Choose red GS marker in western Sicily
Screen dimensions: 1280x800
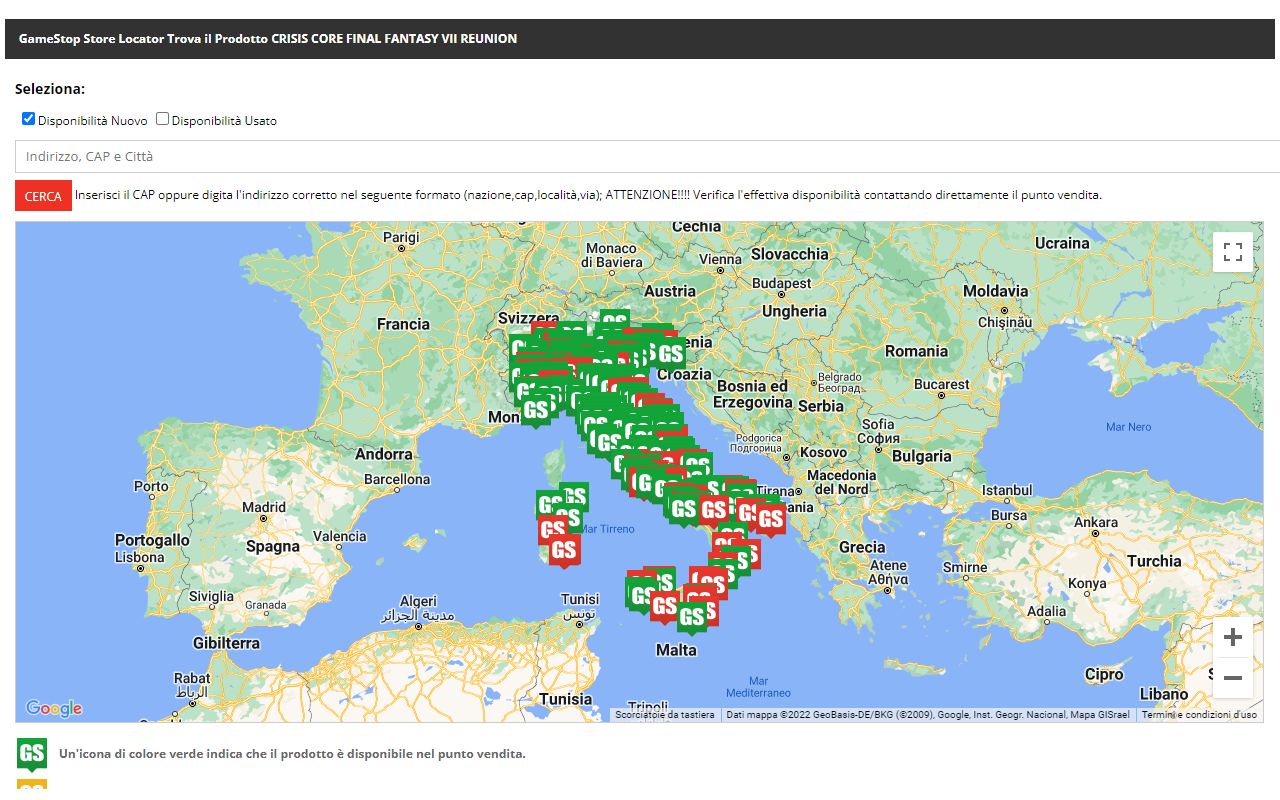pyautogui.click(x=664, y=605)
